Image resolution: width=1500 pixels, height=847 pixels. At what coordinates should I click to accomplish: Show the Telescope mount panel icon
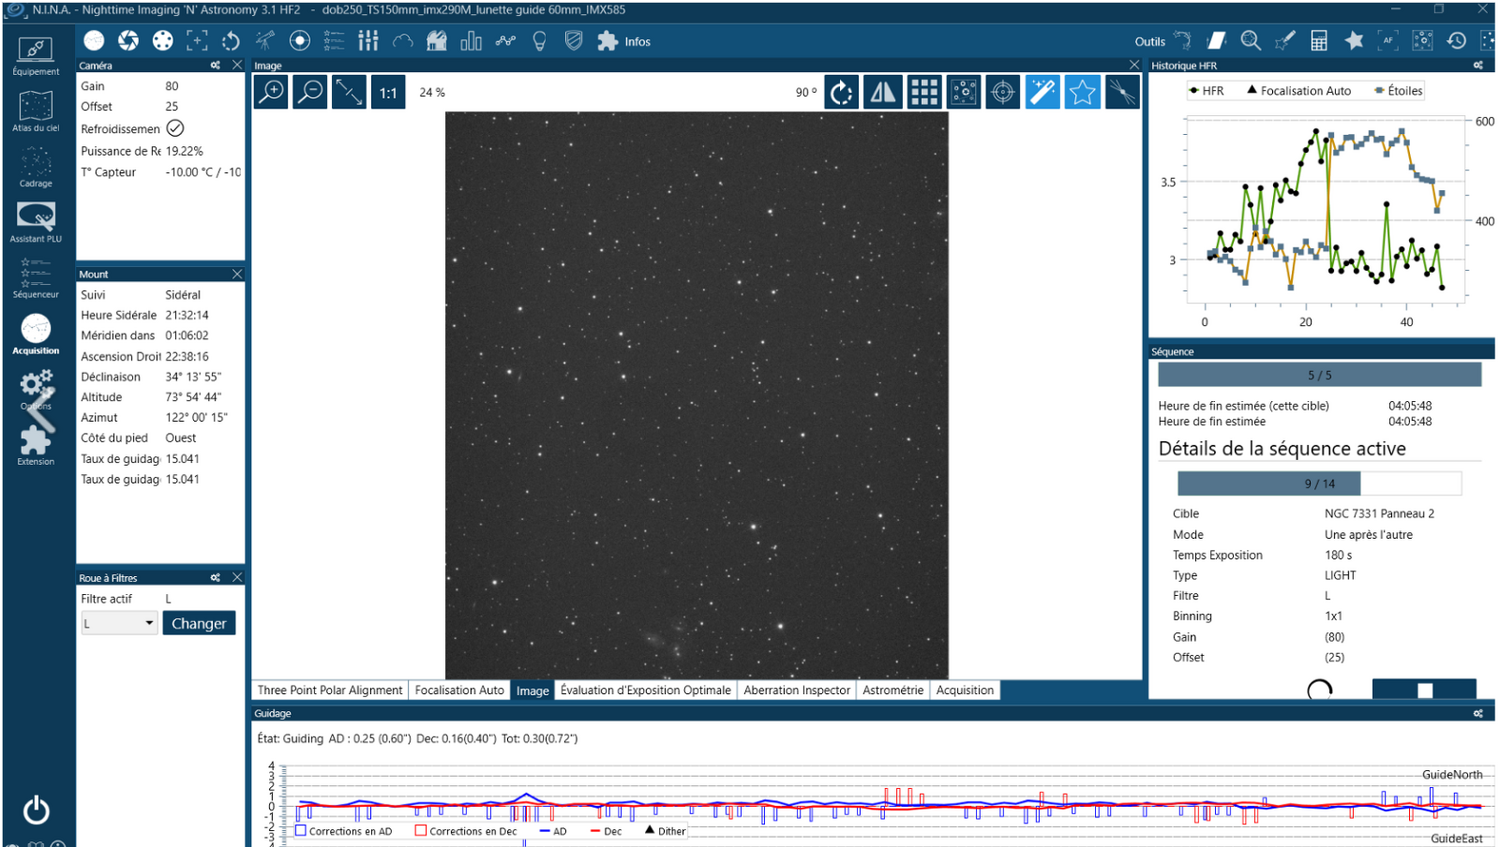[265, 41]
